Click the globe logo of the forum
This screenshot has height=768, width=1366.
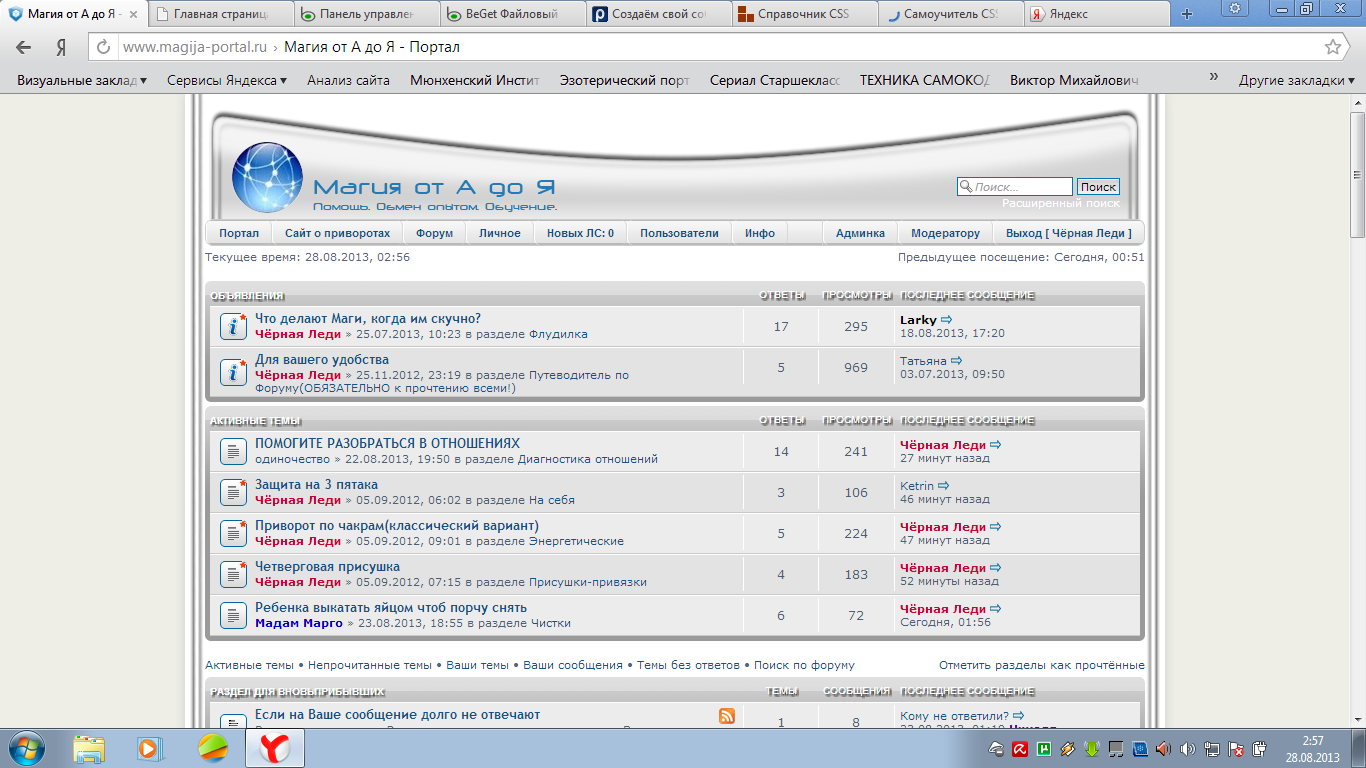(267, 178)
